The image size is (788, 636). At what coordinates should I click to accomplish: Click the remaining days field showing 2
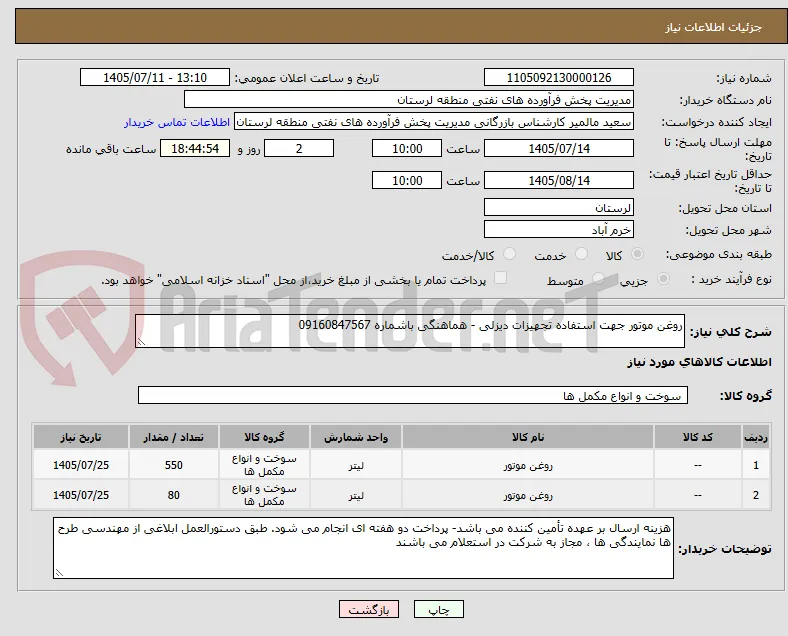pyautogui.click(x=299, y=148)
